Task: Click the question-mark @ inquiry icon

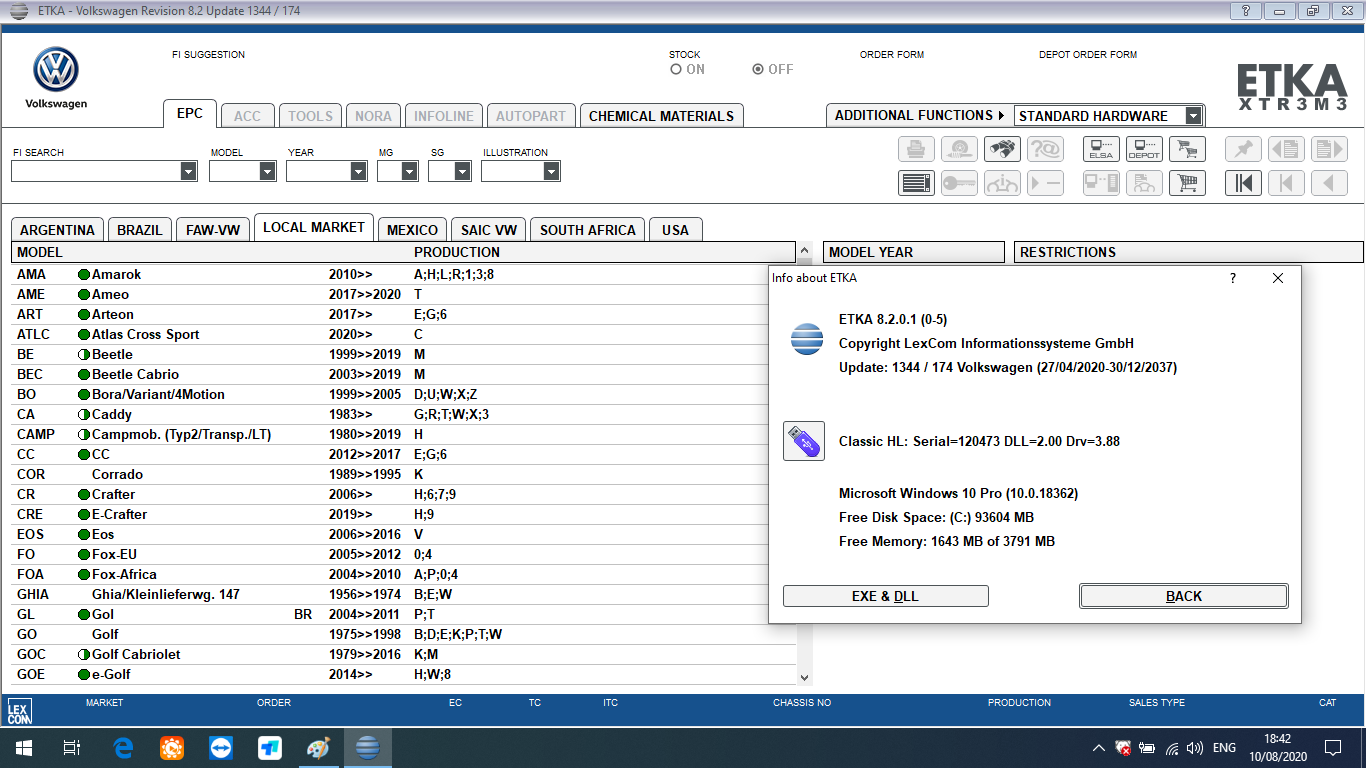Action: 1045,150
